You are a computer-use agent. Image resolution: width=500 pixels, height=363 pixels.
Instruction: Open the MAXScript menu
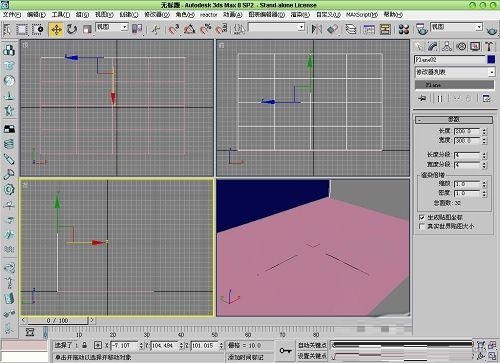tap(362, 15)
